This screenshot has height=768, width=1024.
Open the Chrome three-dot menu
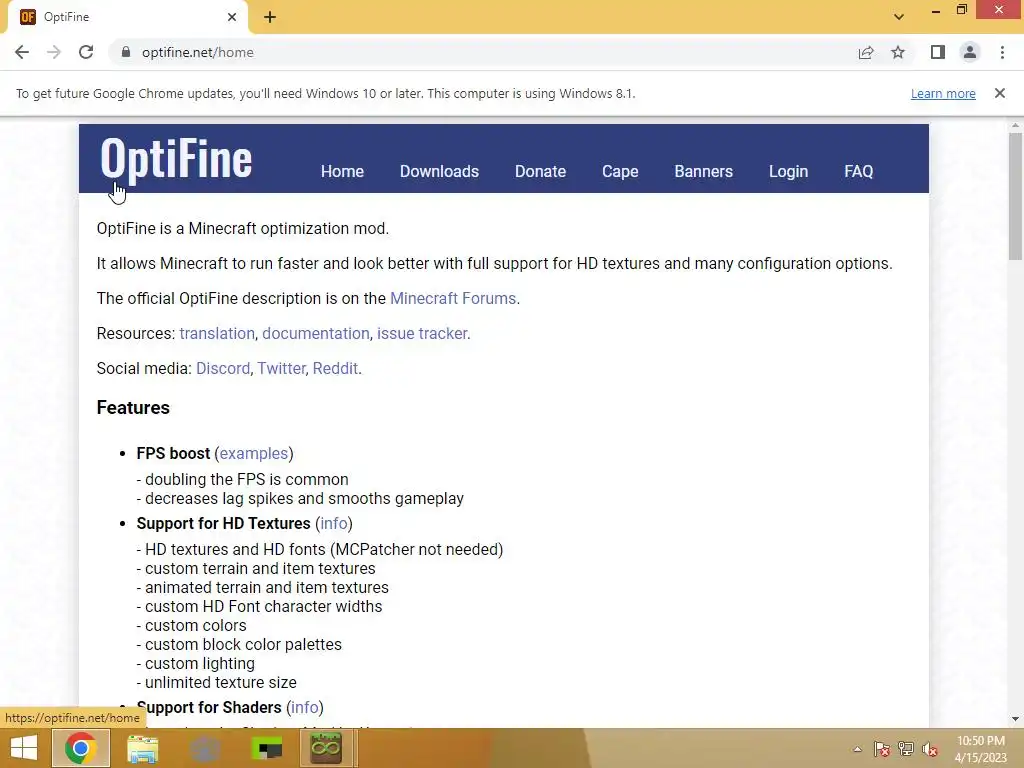(x=1002, y=52)
